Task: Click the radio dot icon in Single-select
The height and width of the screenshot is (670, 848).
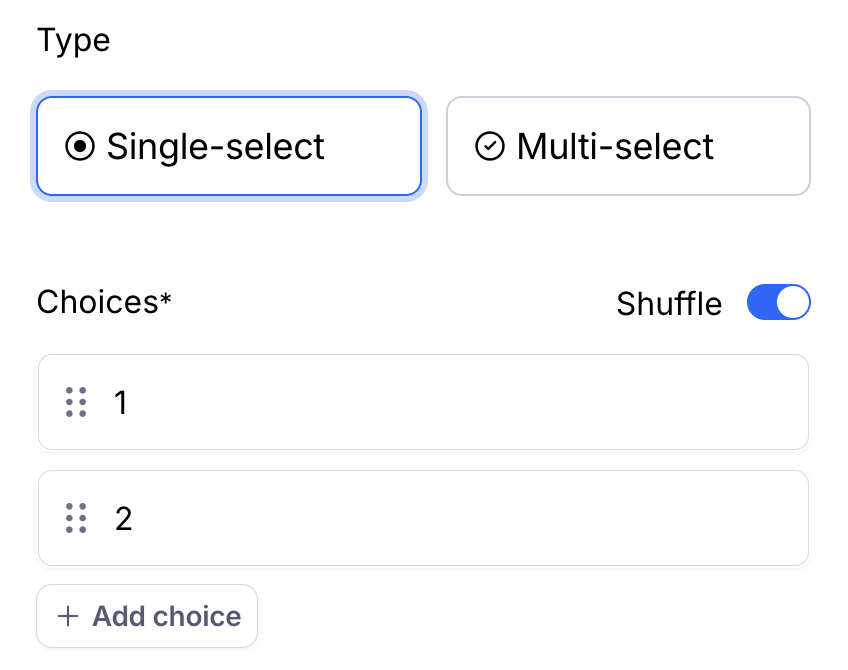Action: [x=80, y=147]
